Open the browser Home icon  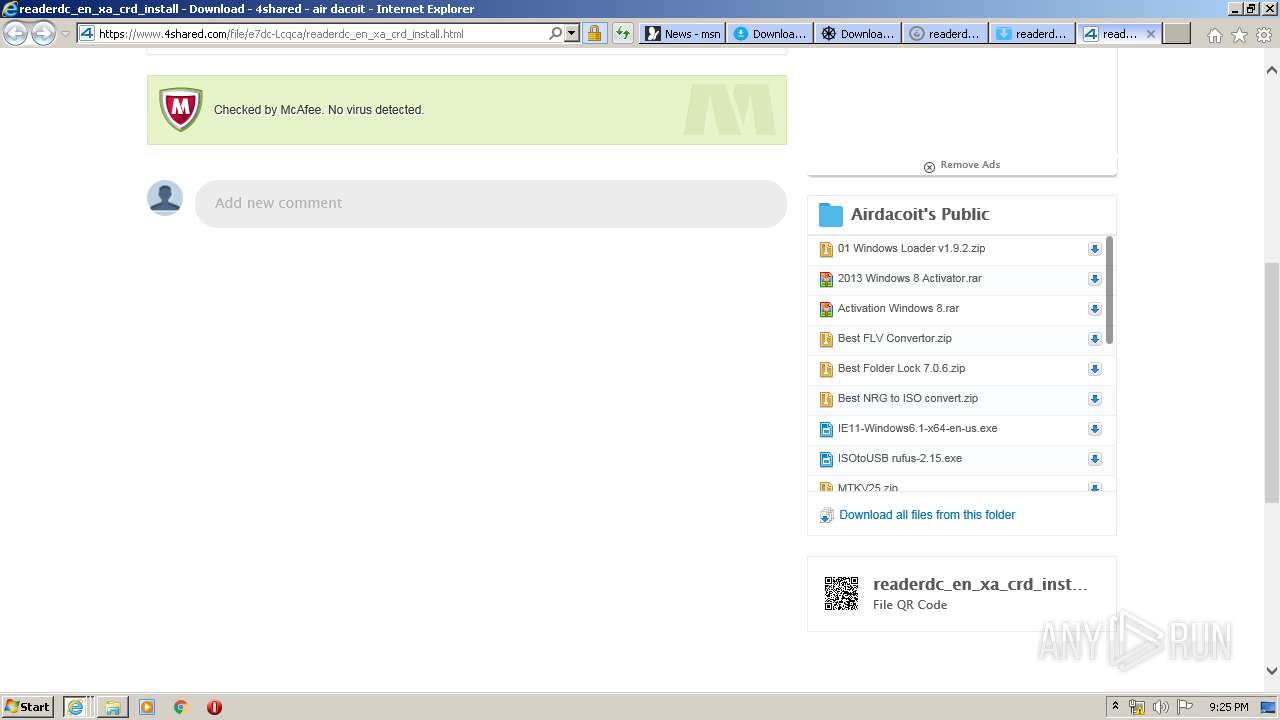coord(1214,35)
